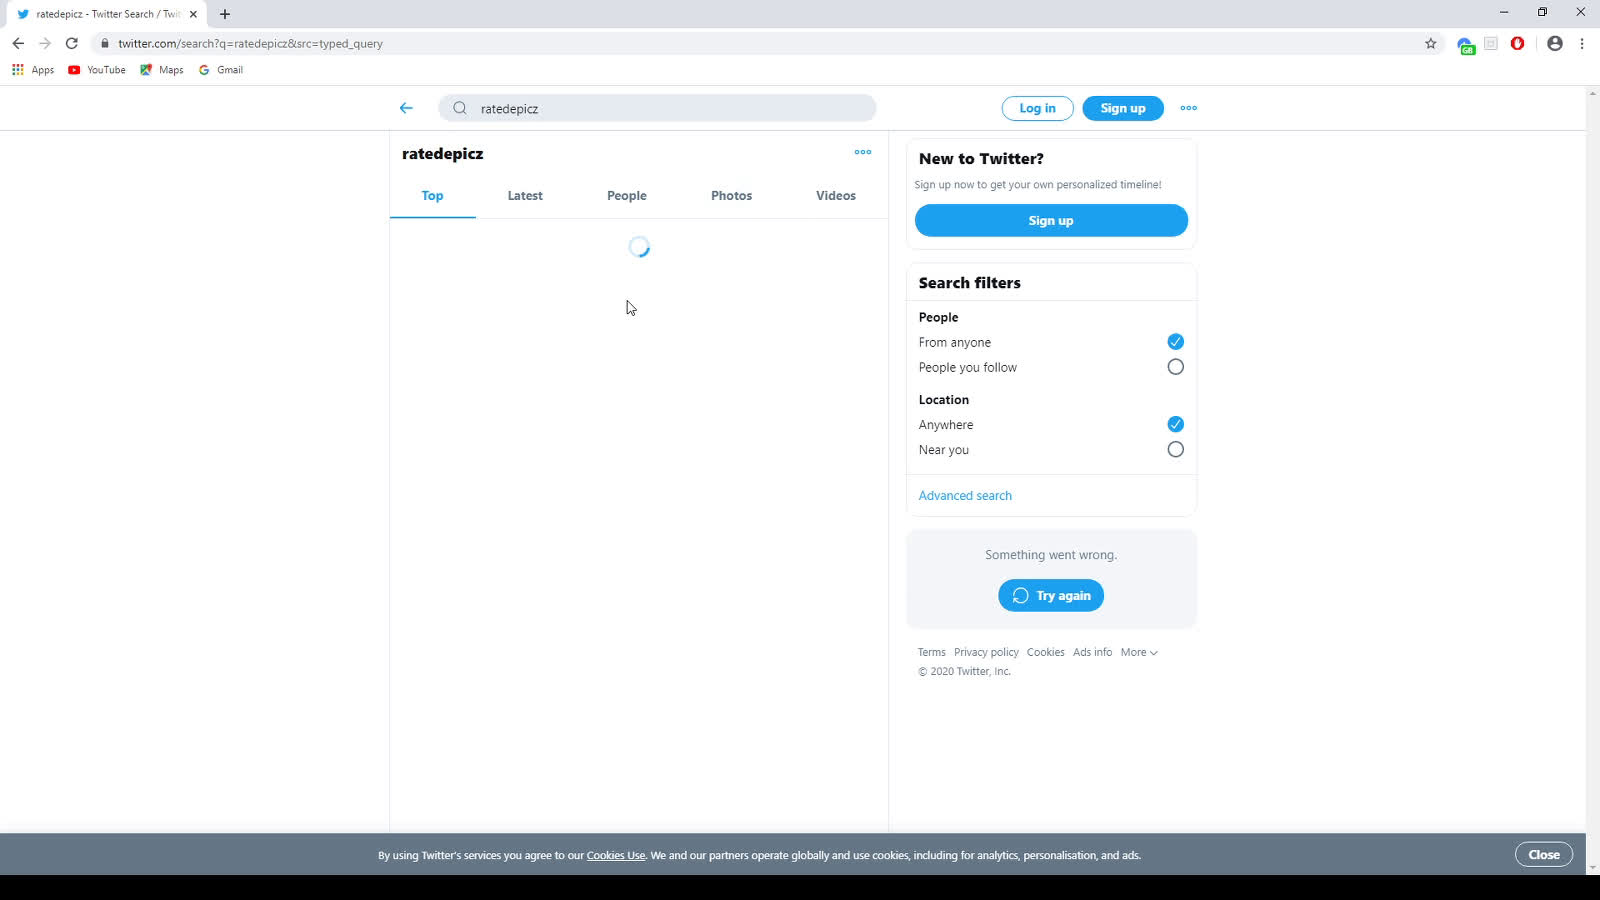Switch to the Videos tab
This screenshot has height=900, width=1600.
(836, 196)
